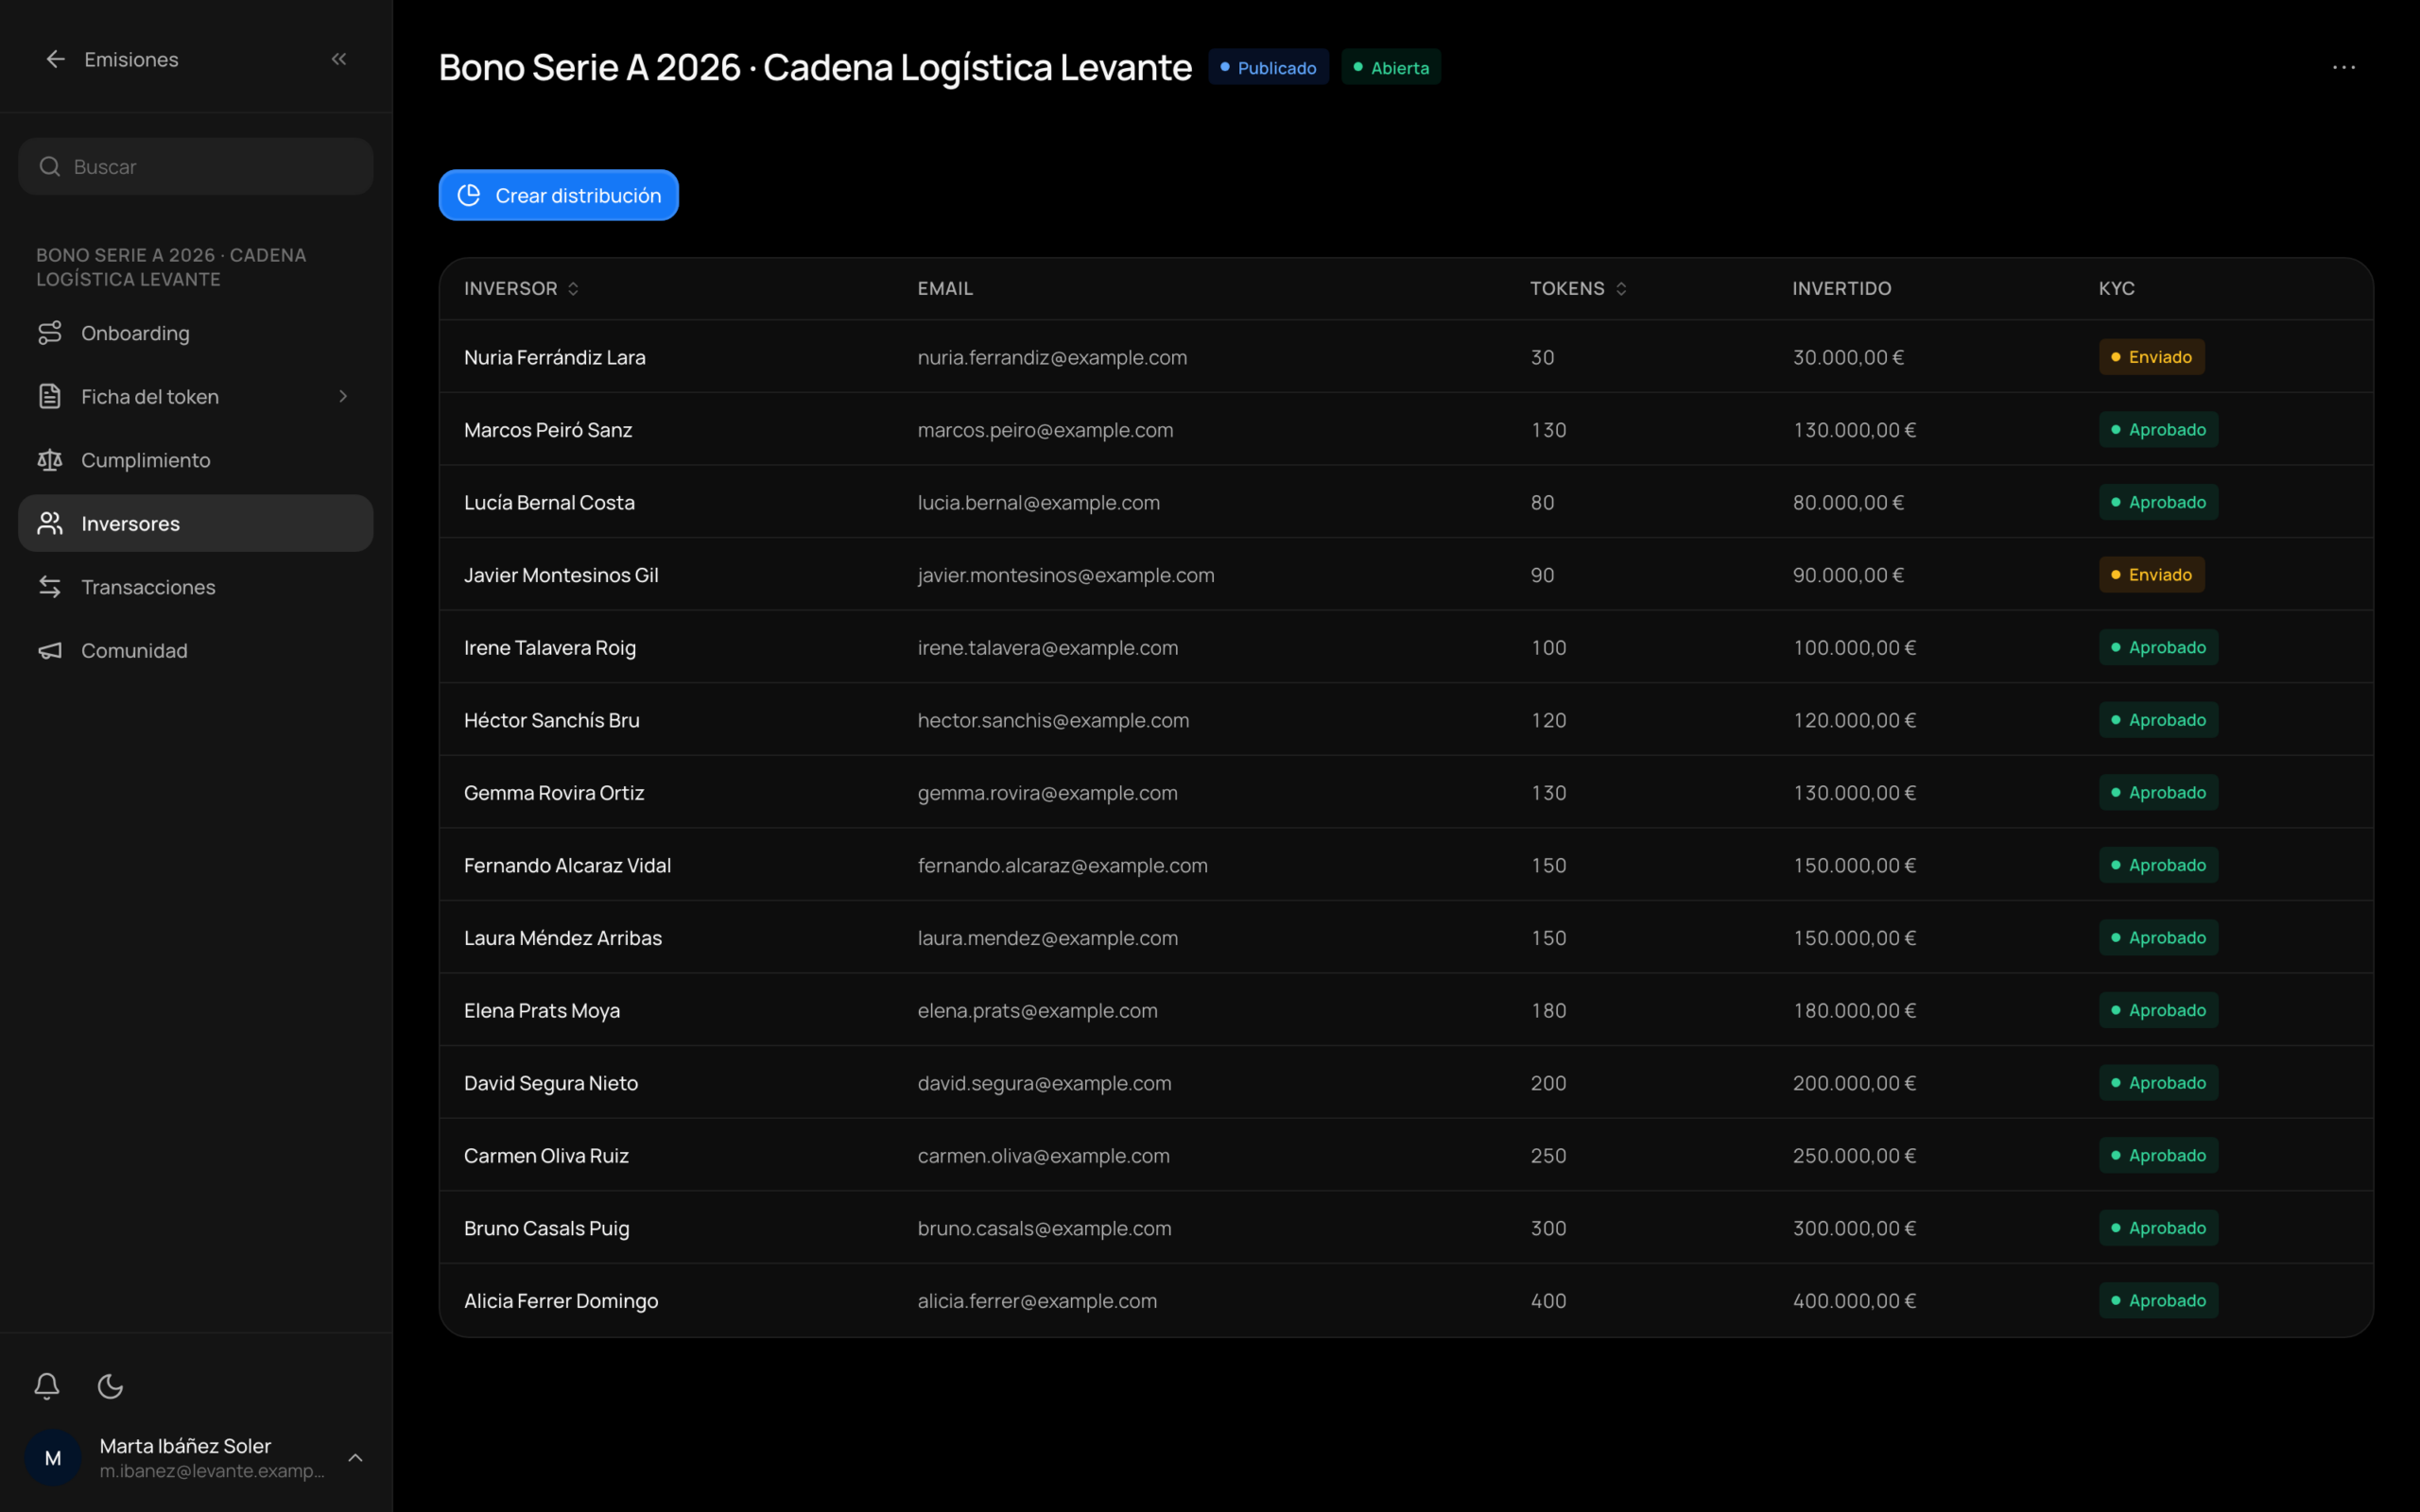Open investor Irene Talavera Roig
This screenshot has height=1512, width=2420.
click(x=550, y=648)
